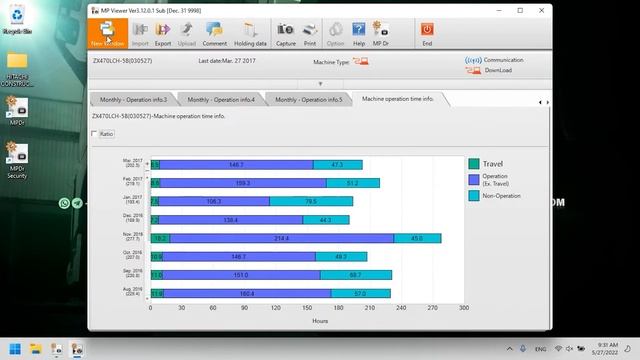Screen dimensions: 640x360
Task: Open the Option settings
Action: (x=336, y=33)
